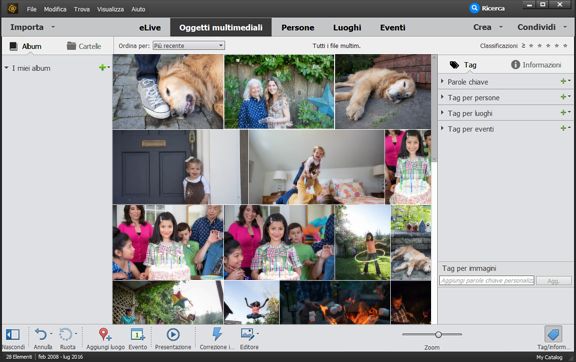Open the File menu
This screenshot has height=362, width=576.
tap(32, 9)
